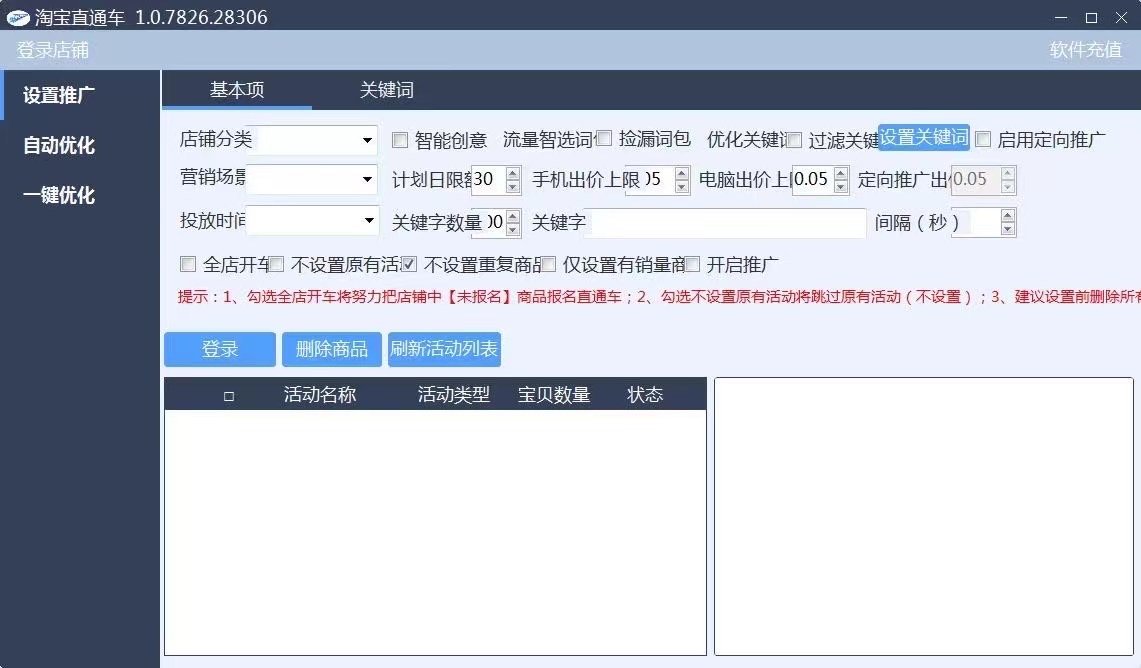
Task: Enable the 智能创意 checkbox
Action: pyautogui.click(x=400, y=140)
